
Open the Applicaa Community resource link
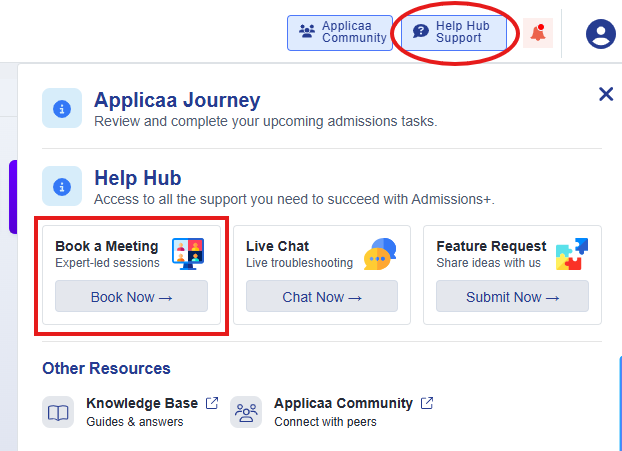tap(344, 403)
